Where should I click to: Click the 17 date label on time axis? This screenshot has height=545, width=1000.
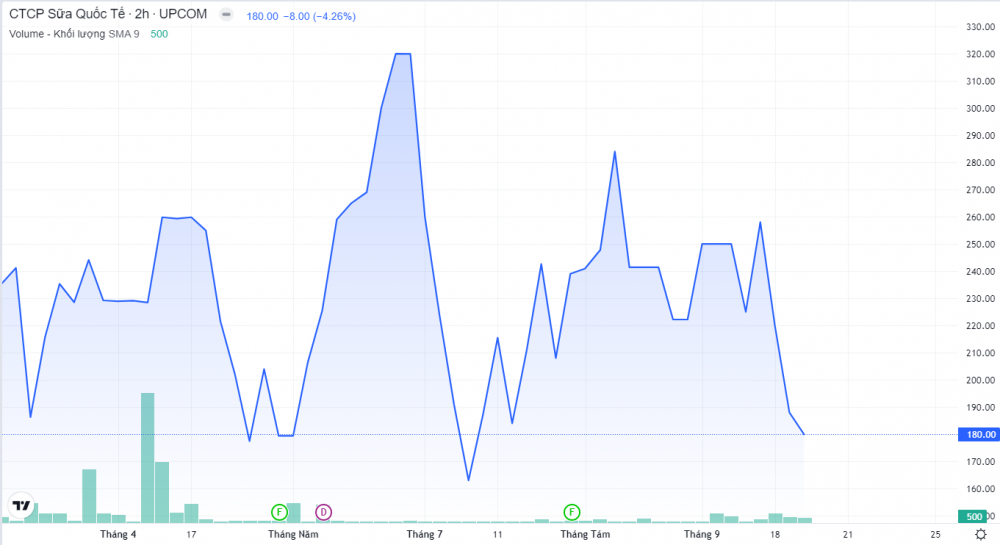[x=191, y=534]
